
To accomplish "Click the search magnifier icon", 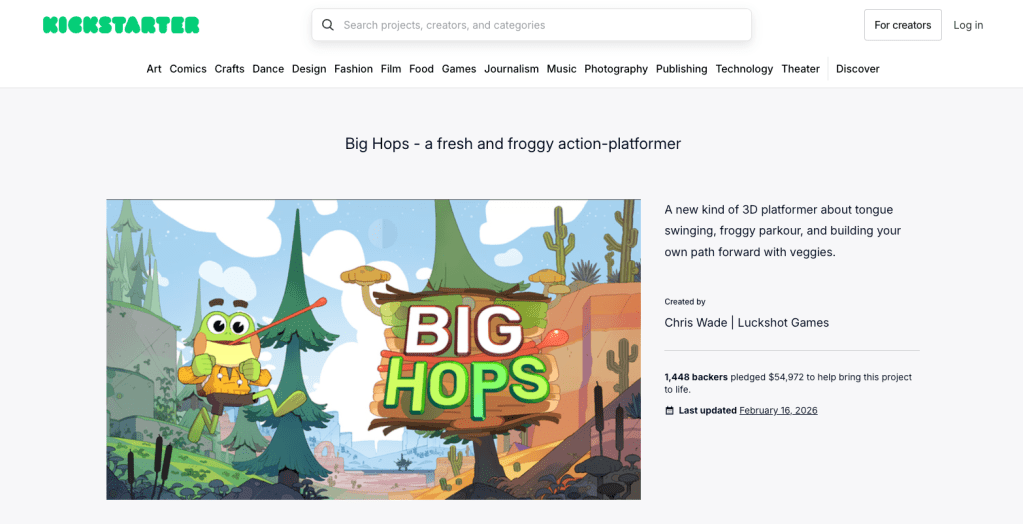I will (x=328, y=25).
